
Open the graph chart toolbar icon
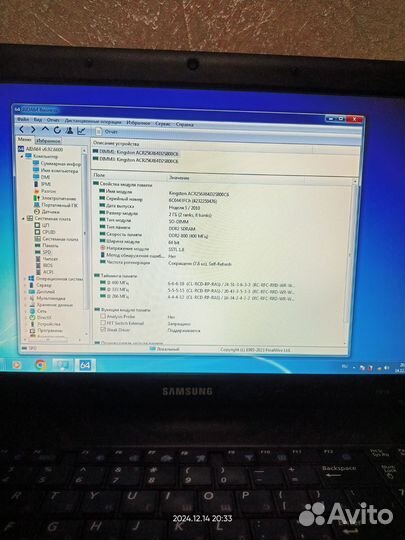(x=81, y=131)
